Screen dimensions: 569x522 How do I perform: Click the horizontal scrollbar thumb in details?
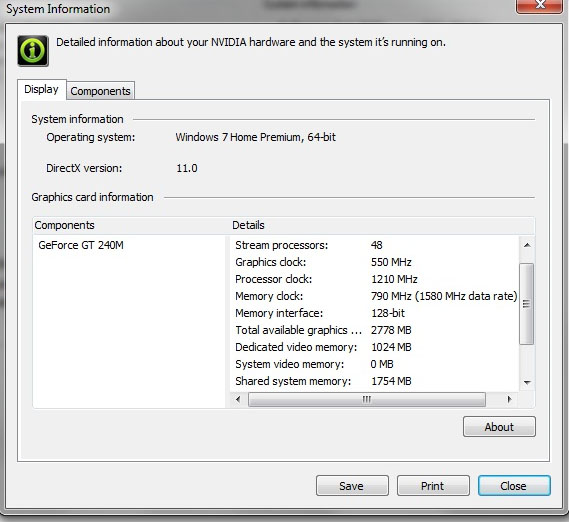coord(367,399)
